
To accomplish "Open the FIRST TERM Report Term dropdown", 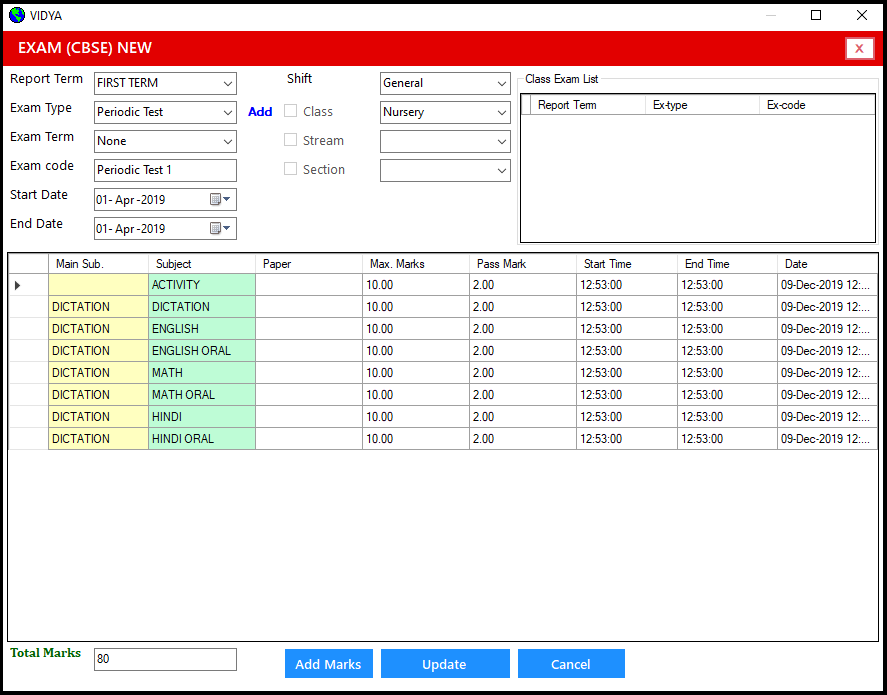I will 227,83.
